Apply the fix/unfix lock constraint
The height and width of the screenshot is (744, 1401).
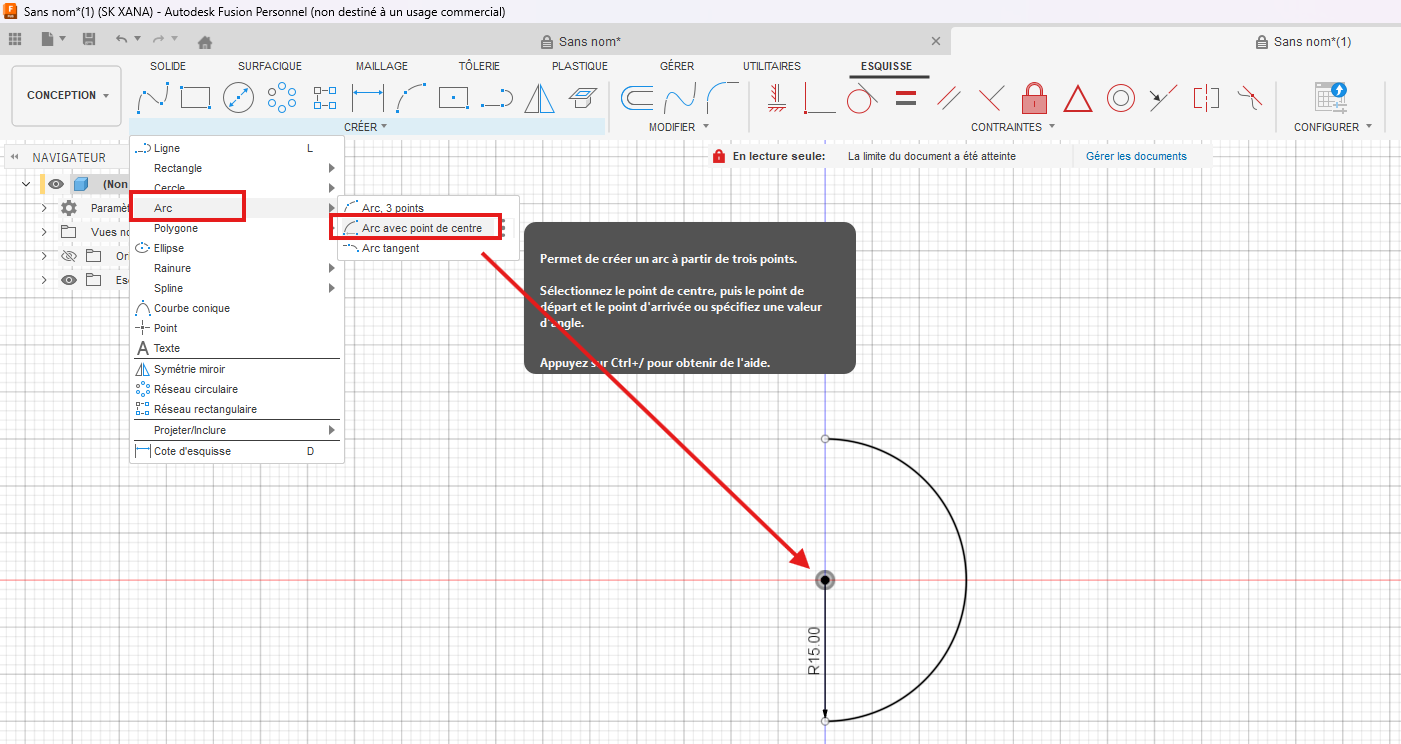1034,98
